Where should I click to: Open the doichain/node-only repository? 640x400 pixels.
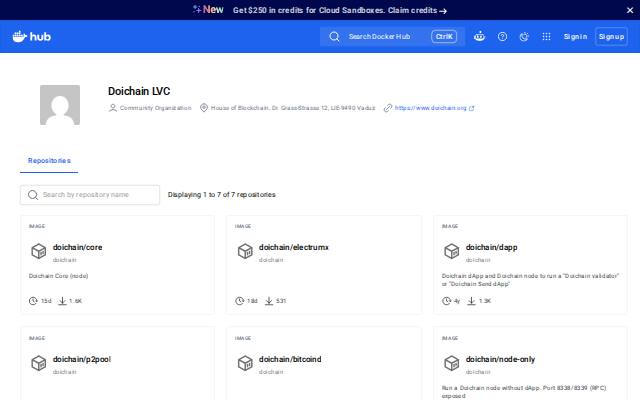[x=500, y=360]
